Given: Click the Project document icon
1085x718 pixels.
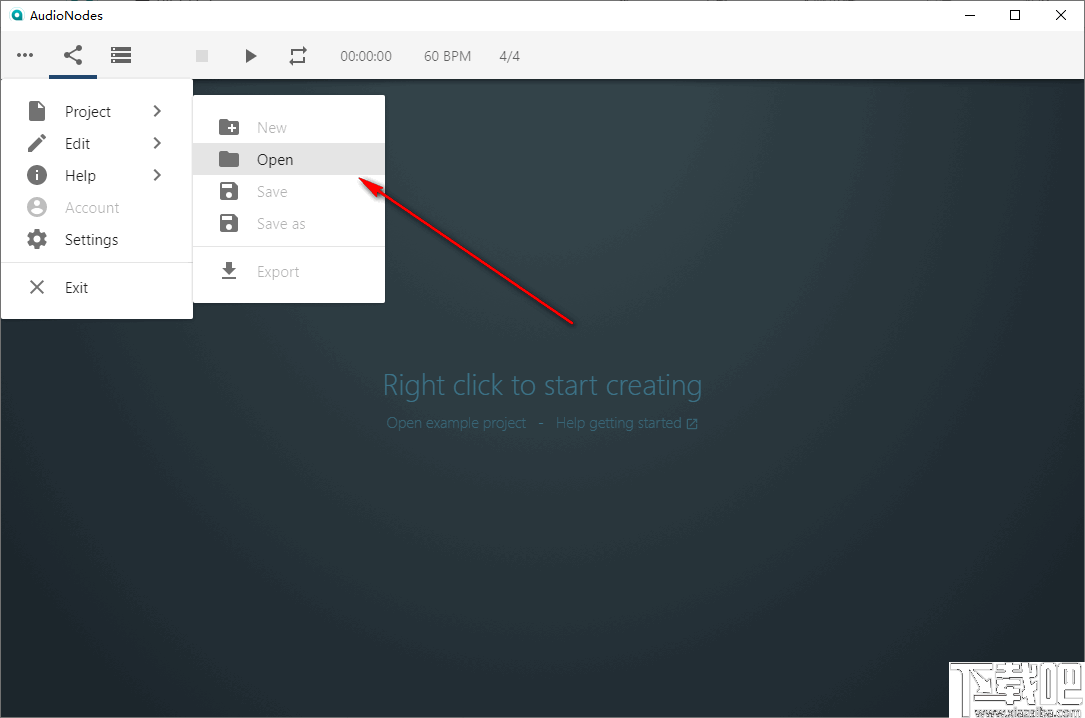Looking at the screenshot, I should tap(37, 111).
